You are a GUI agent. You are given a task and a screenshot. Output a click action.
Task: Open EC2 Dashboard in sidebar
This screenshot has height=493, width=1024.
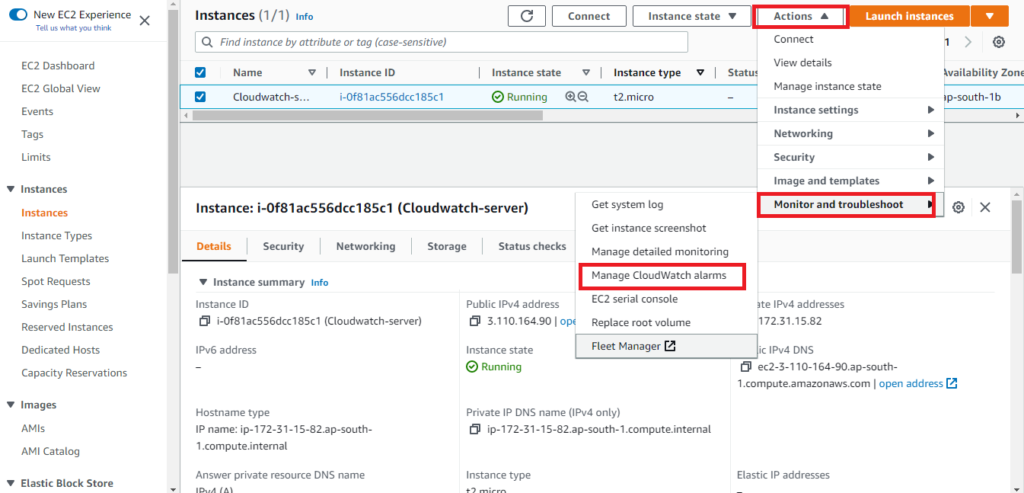pyautogui.click(x=58, y=65)
